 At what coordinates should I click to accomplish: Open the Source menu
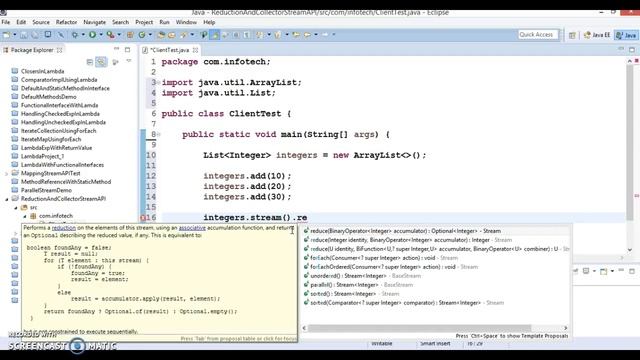41,22
